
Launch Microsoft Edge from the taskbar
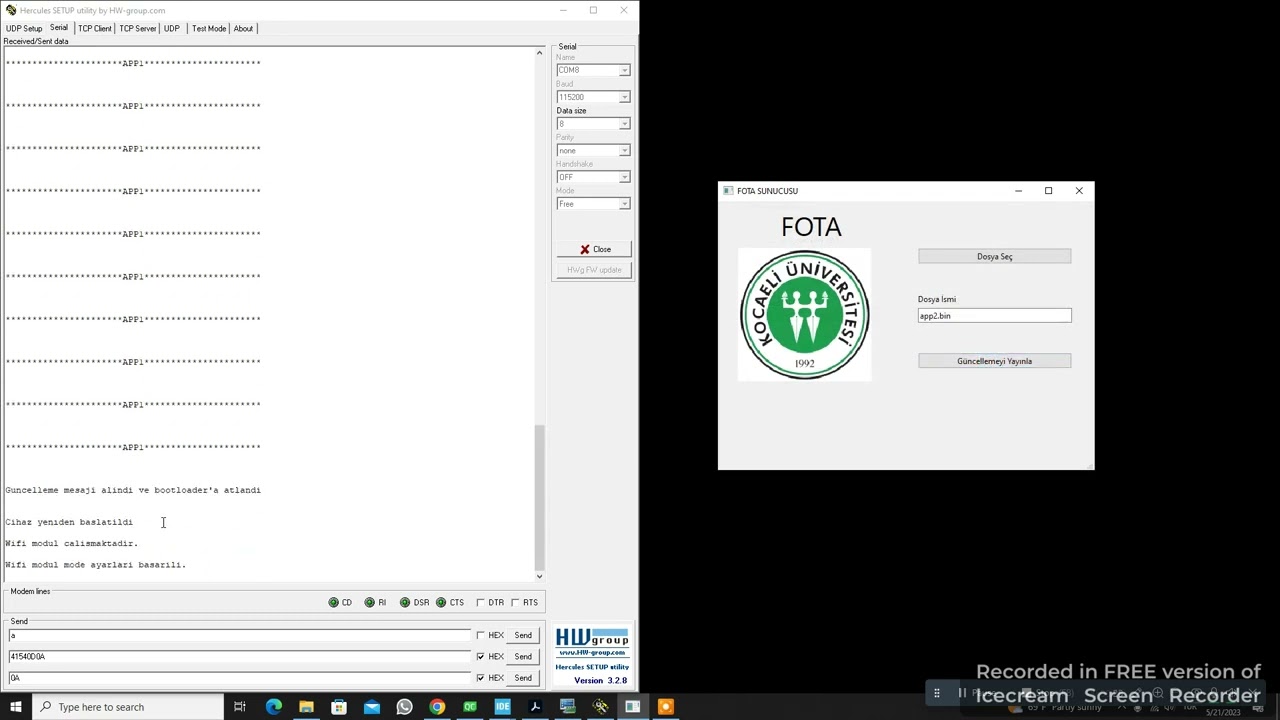pyautogui.click(x=273, y=707)
